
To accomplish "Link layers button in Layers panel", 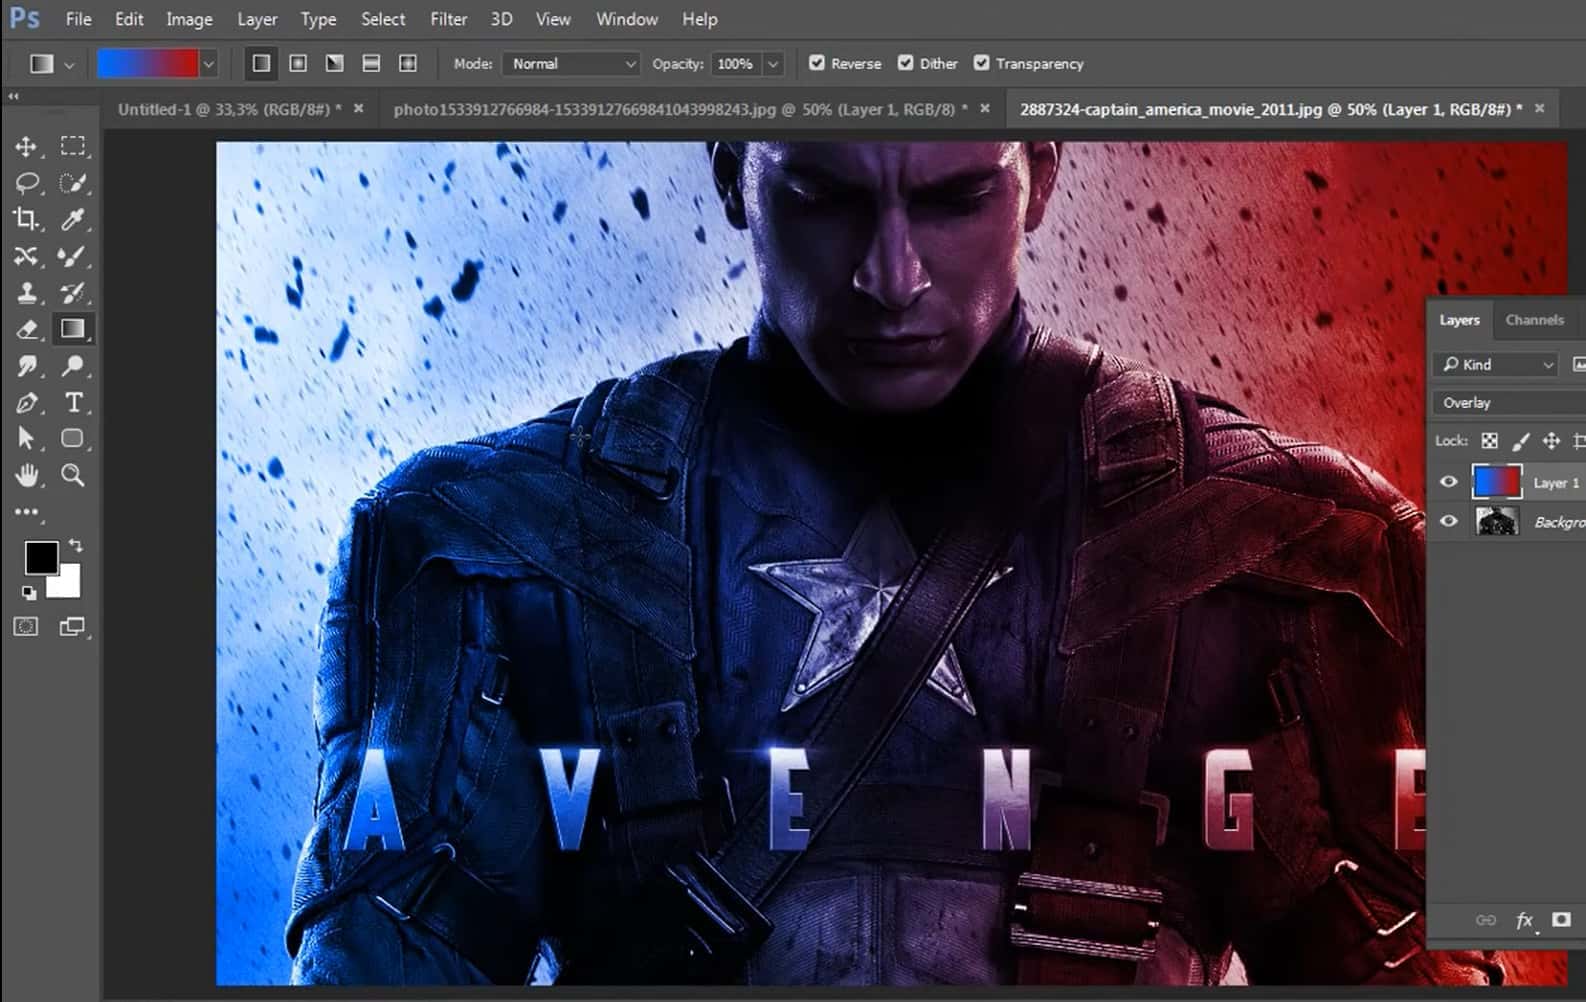I will pos(1486,920).
